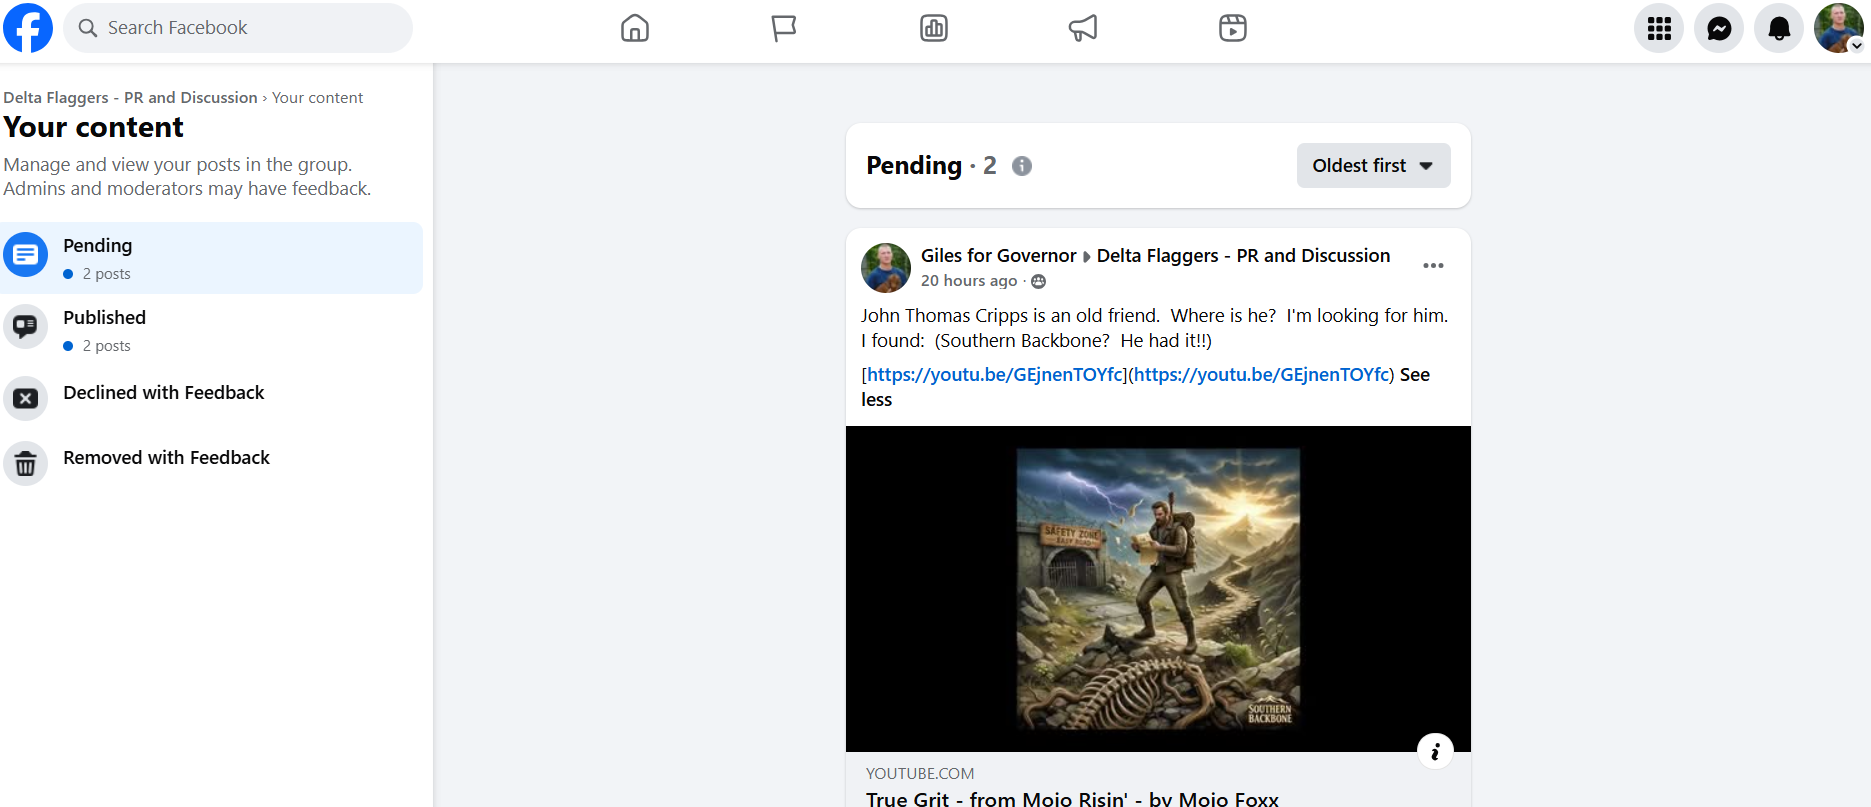
Task: Click the Your content breadcrumb text
Action: pyautogui.click(x=317, y=98)
